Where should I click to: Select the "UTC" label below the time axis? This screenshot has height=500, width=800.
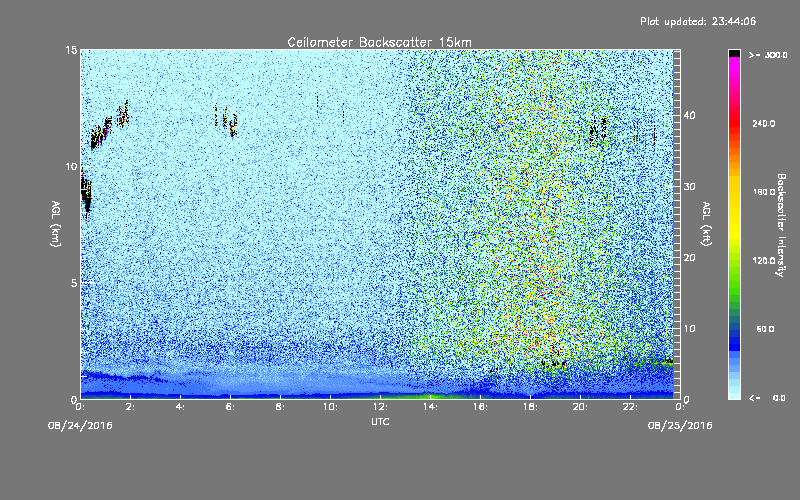[380, 421]
